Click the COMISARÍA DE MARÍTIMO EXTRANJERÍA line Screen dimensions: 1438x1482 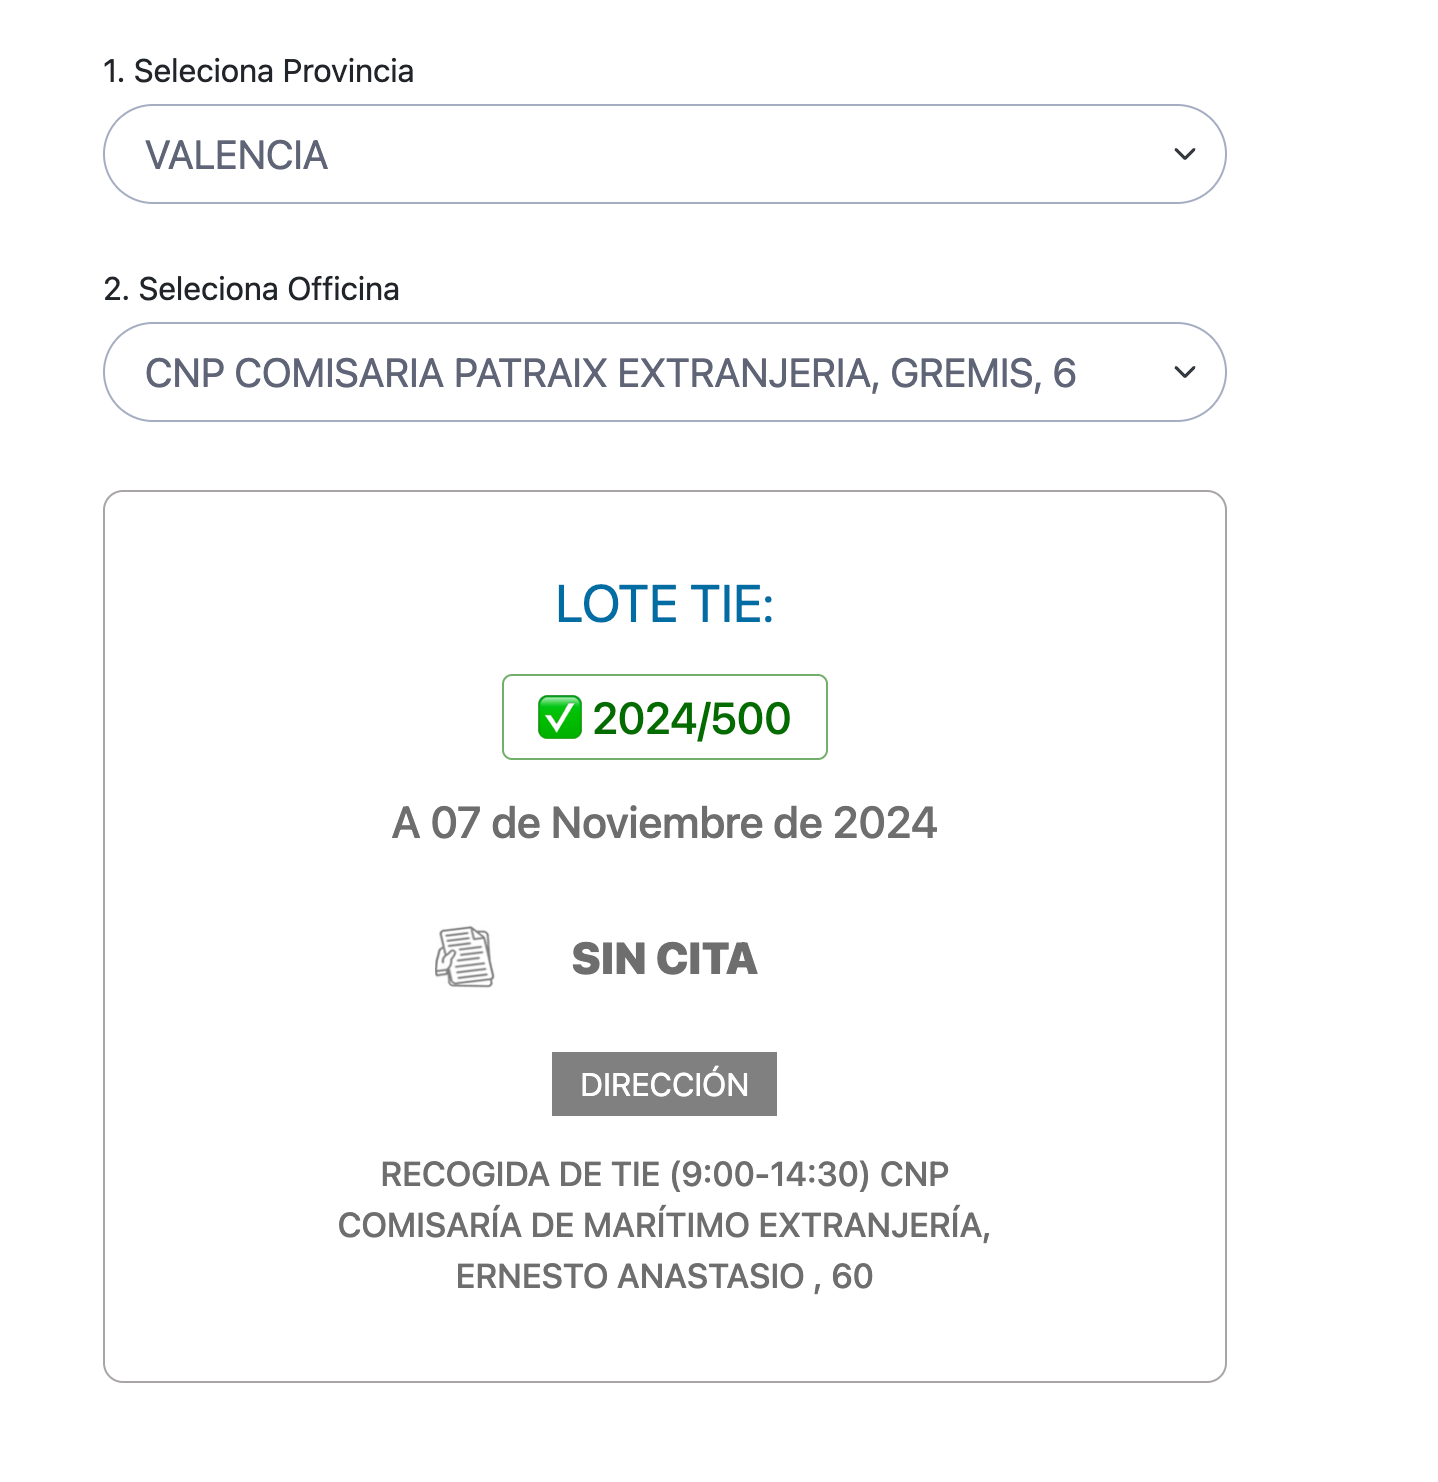click(x=664, y=1225)
